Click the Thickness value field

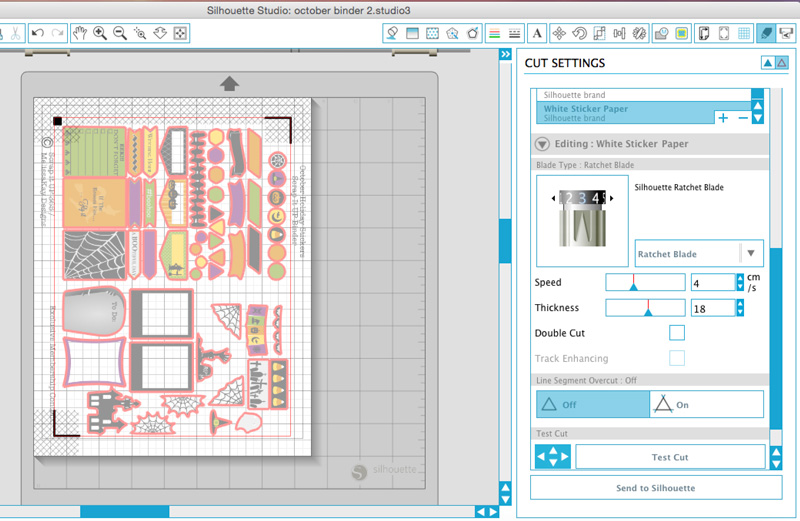(713, 308)
